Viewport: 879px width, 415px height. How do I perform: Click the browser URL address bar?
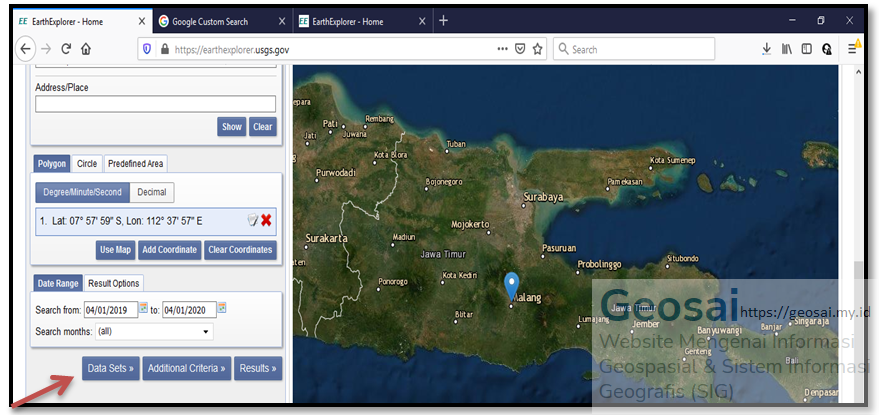(x=342, y=49)
